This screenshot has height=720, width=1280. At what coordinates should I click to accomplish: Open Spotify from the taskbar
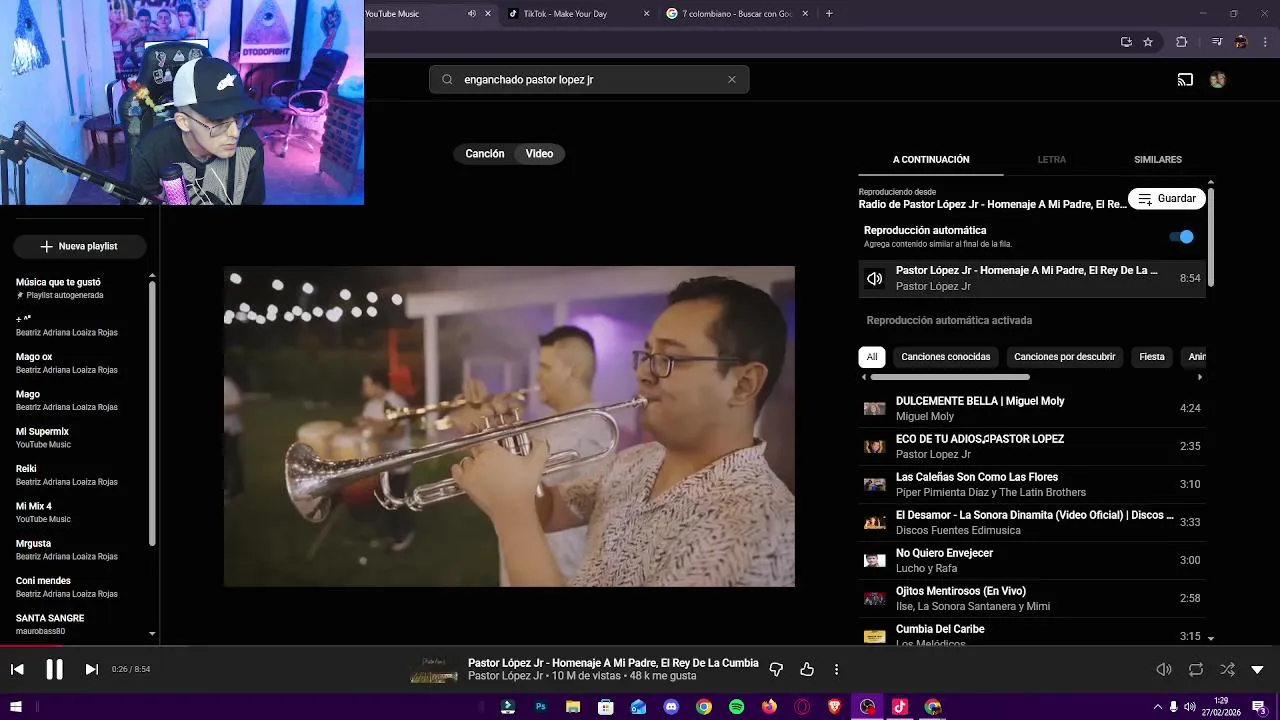(x=737, y=707)
